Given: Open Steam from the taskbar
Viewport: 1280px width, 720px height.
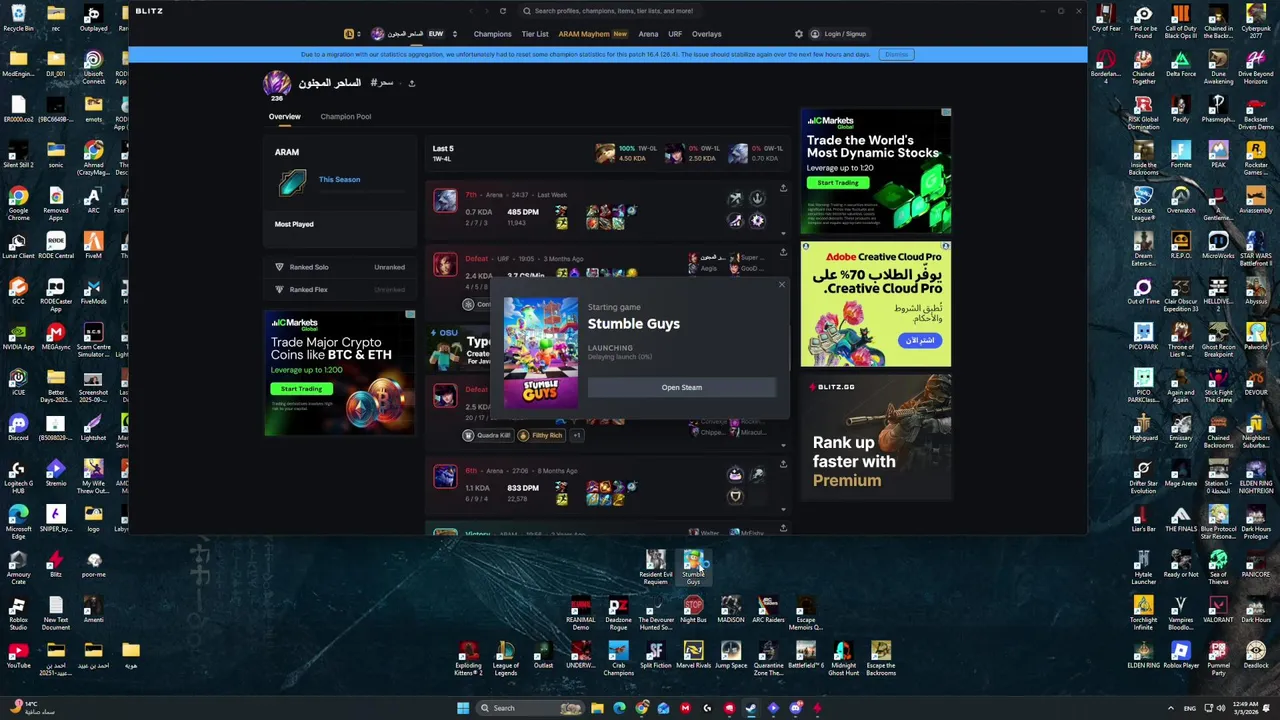Looking at the screenshot, I should tap(751, 708).
